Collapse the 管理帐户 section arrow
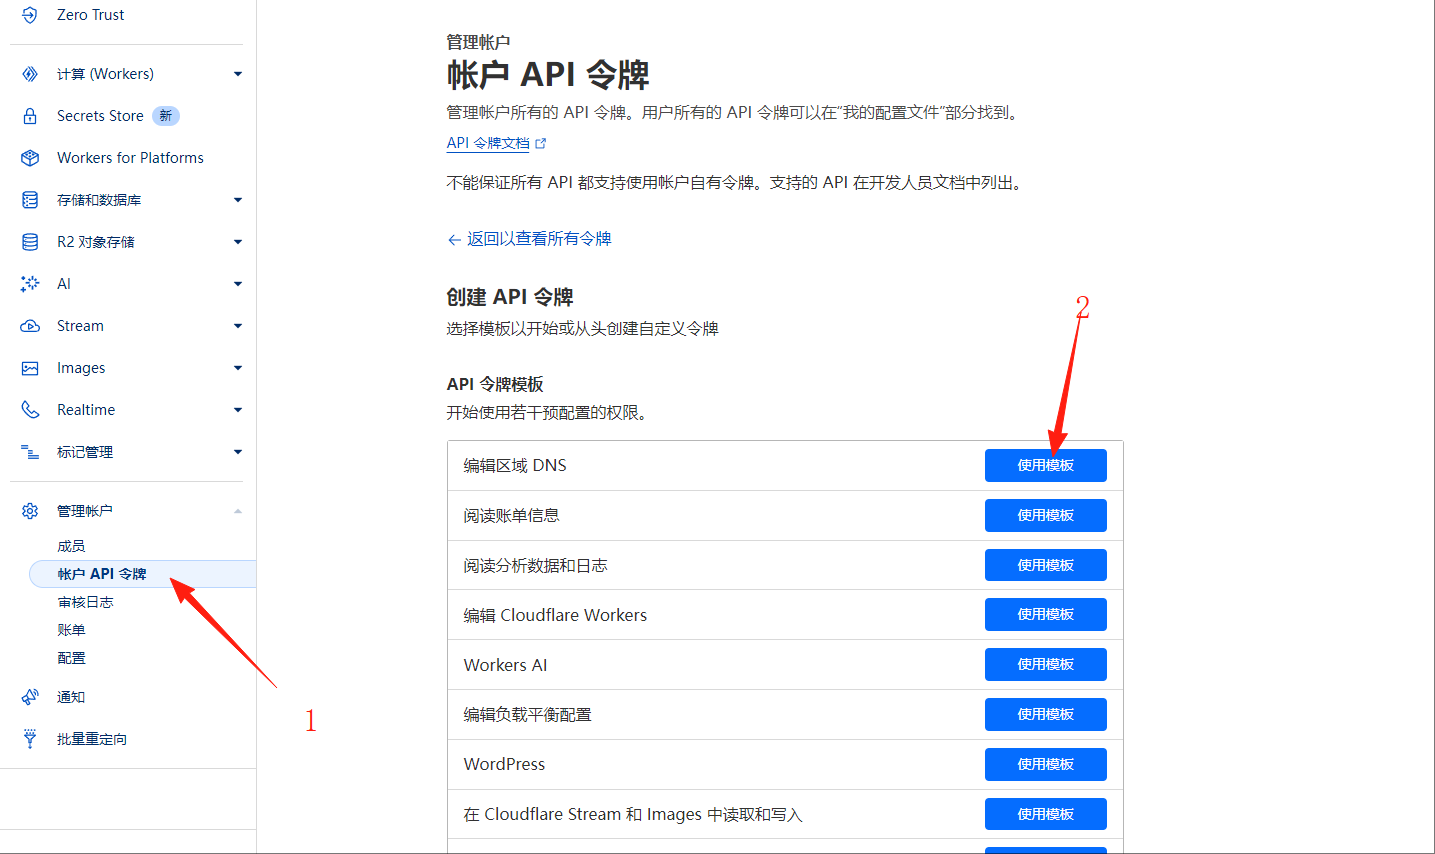The image size is (1435, 854). point(238,511)
